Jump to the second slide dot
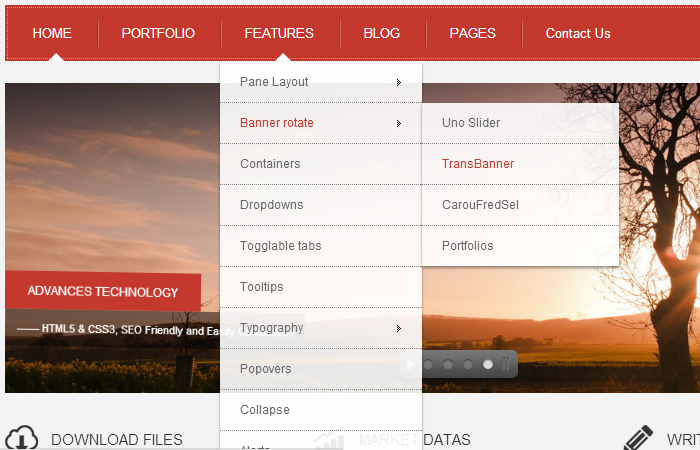 click(448, 365)
